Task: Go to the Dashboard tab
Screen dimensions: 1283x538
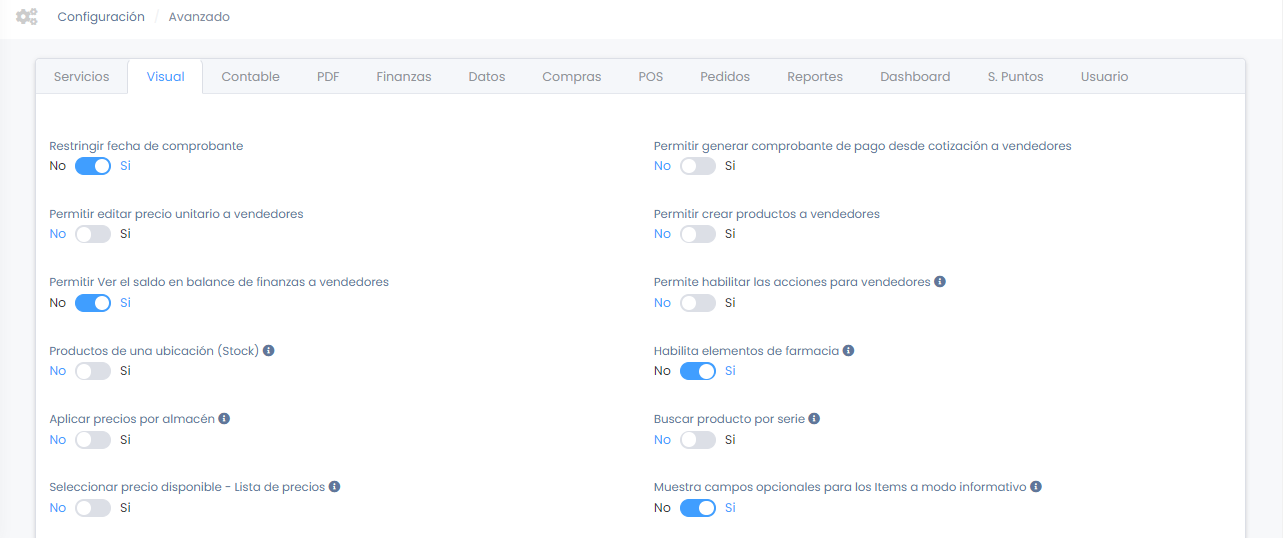Action: 914,77
